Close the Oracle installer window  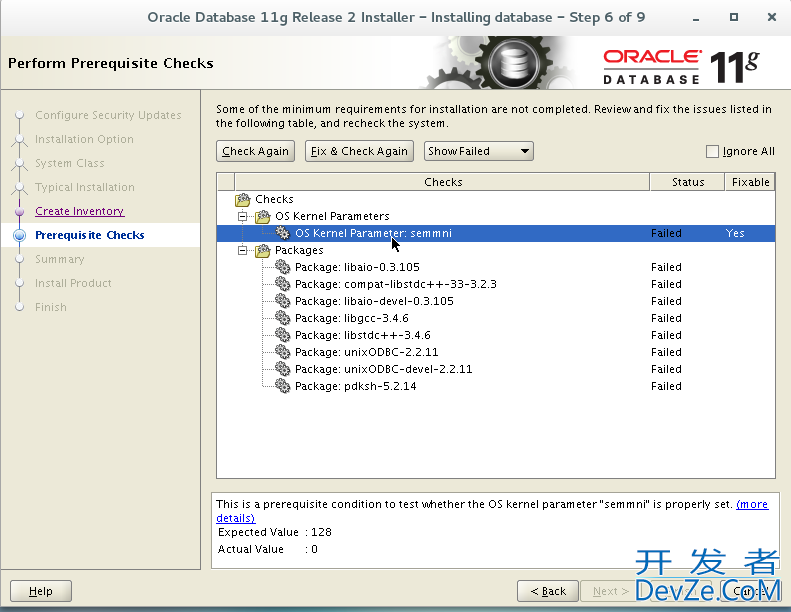[771, 17]
